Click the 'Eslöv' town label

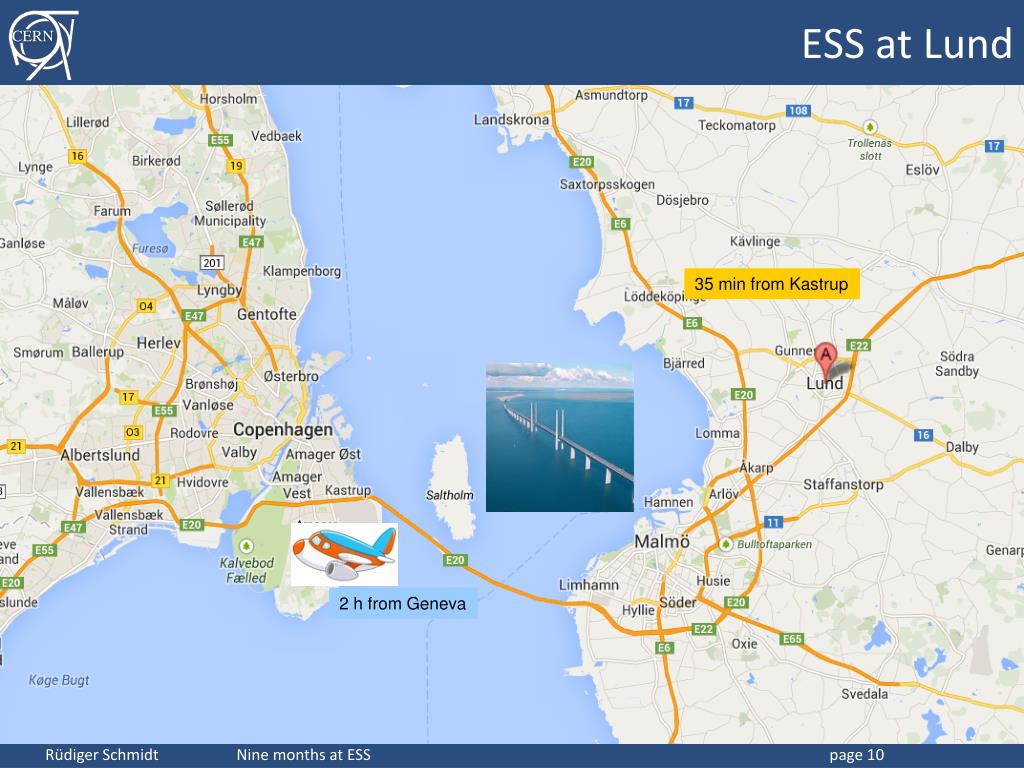coord(922,170)
